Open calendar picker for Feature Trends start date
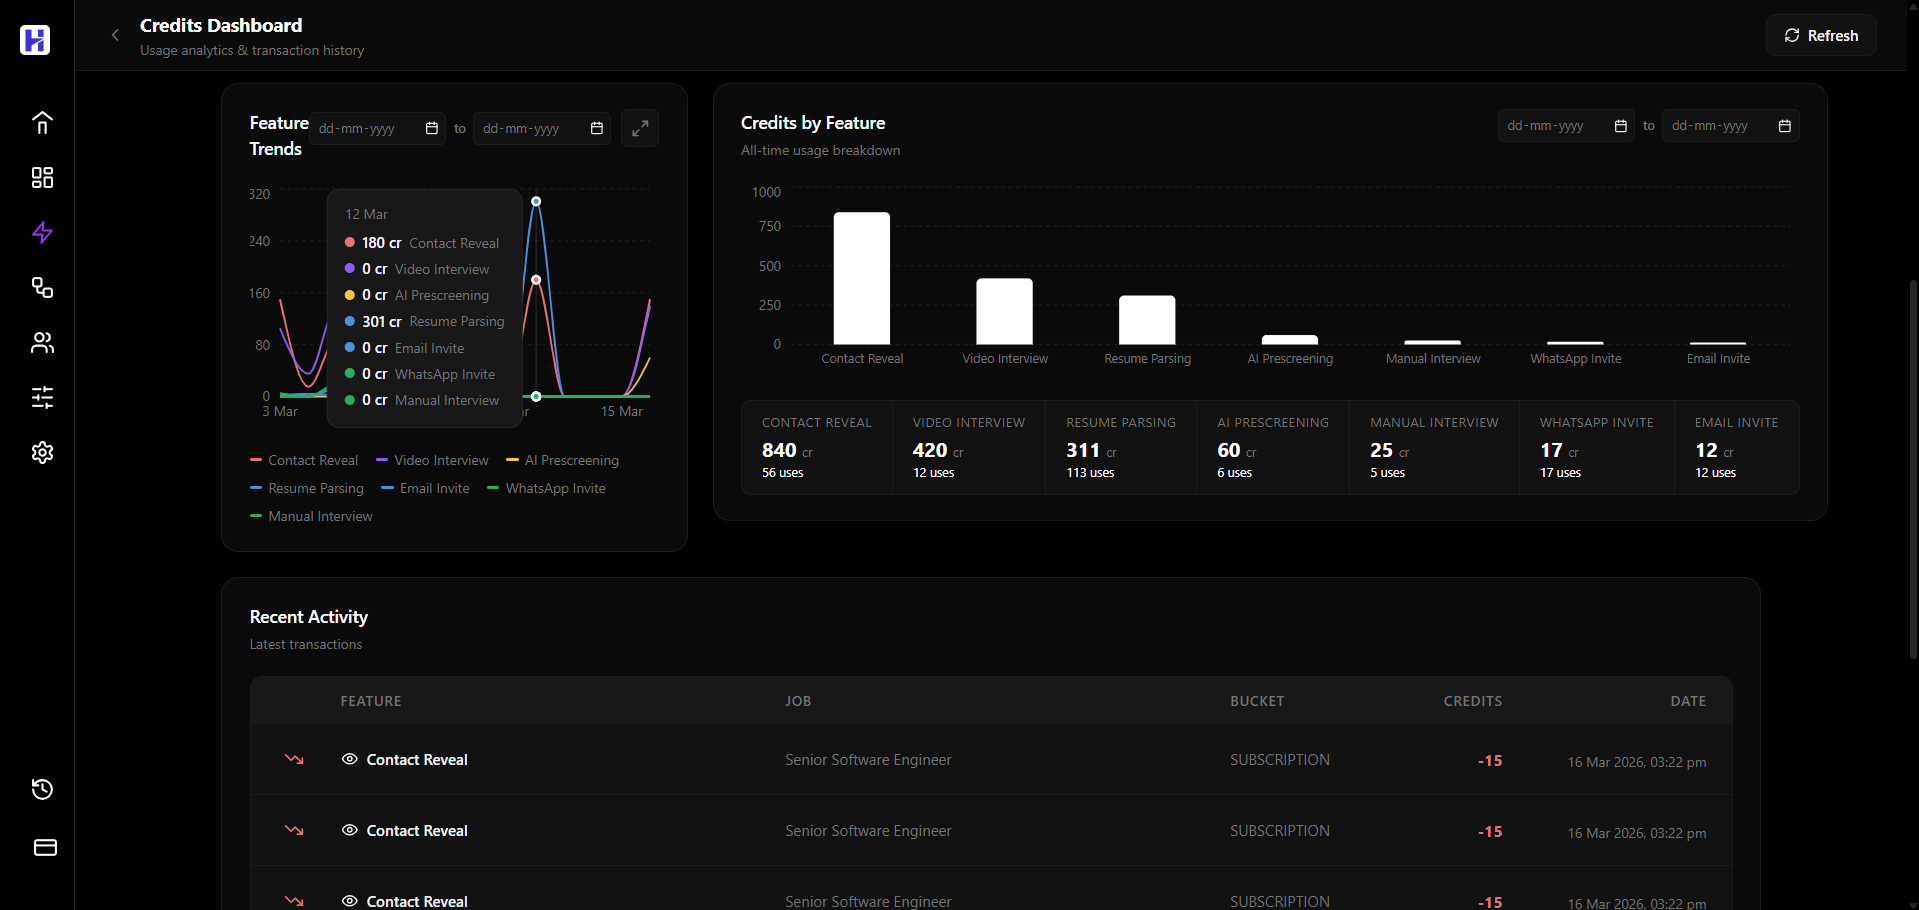Screen dimensions: 1919x910 point(432,128)
